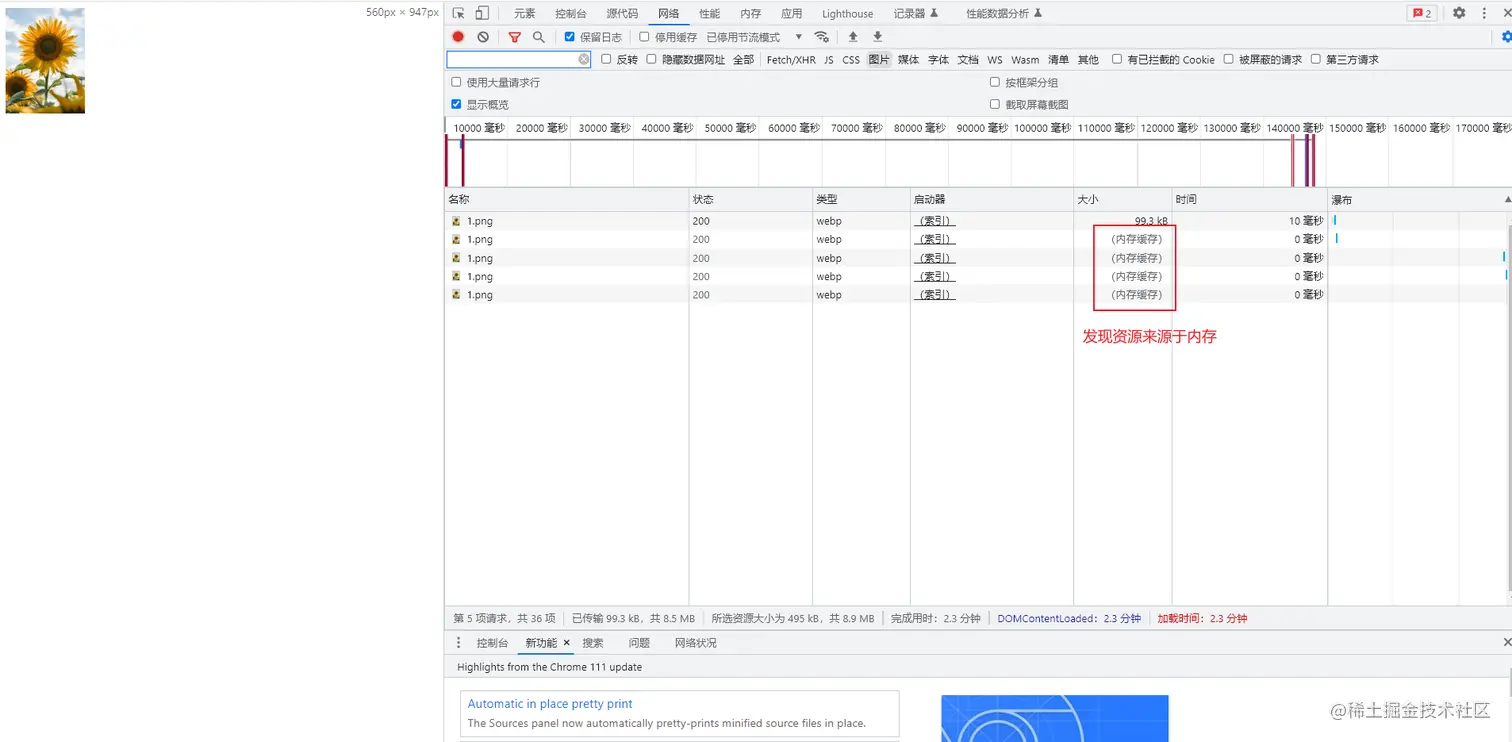The image size is (1512, 742).
Task: Open 'Automatic in place pretty print' link
Action: click(x=550, y=704)
